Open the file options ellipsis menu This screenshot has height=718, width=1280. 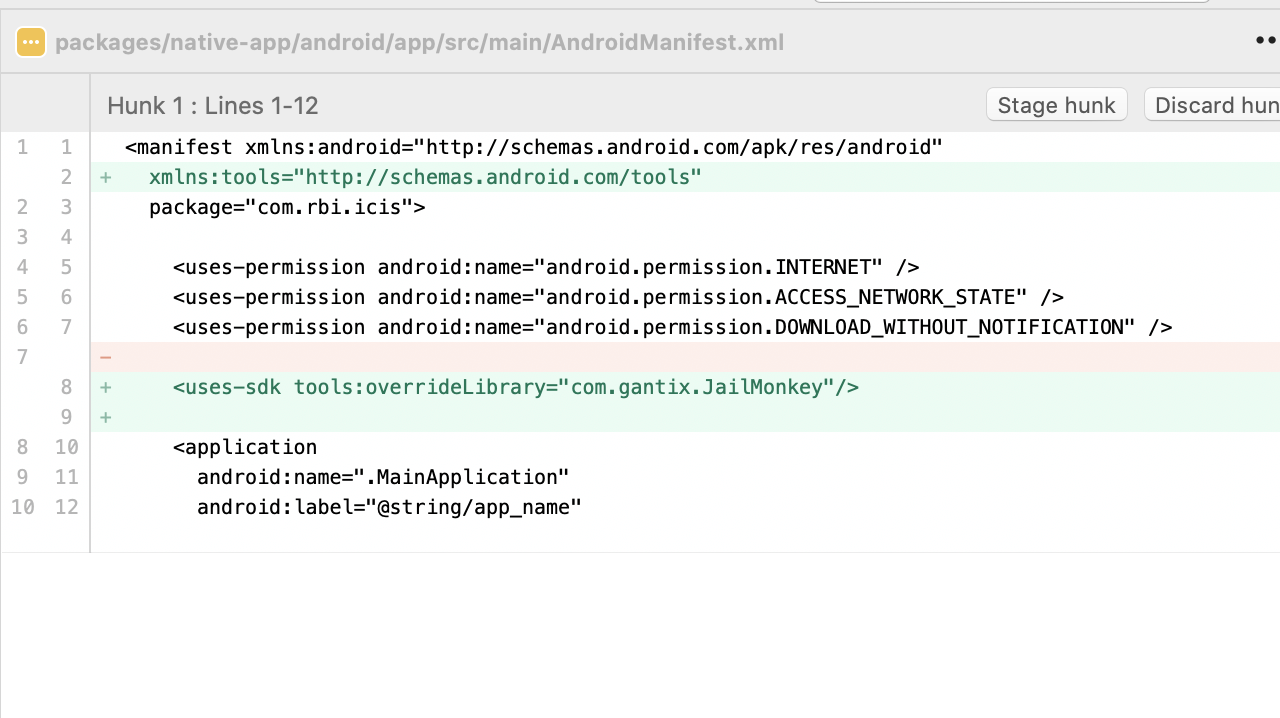pos(1266,41)
